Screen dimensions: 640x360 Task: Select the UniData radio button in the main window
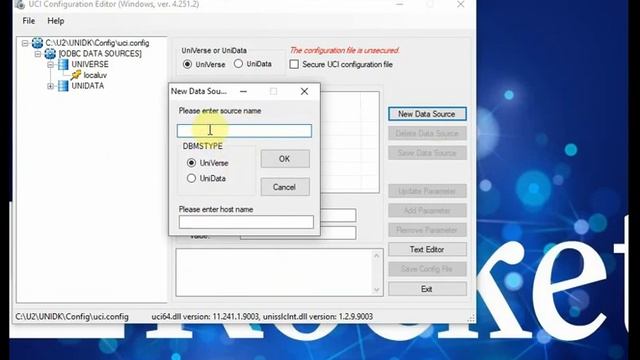point(238,64)
